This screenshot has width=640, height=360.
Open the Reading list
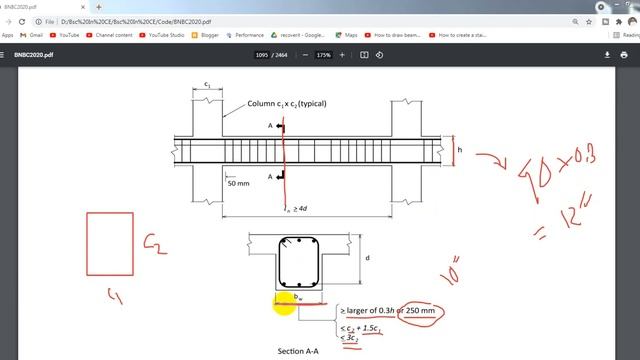(x=627, y=35)
